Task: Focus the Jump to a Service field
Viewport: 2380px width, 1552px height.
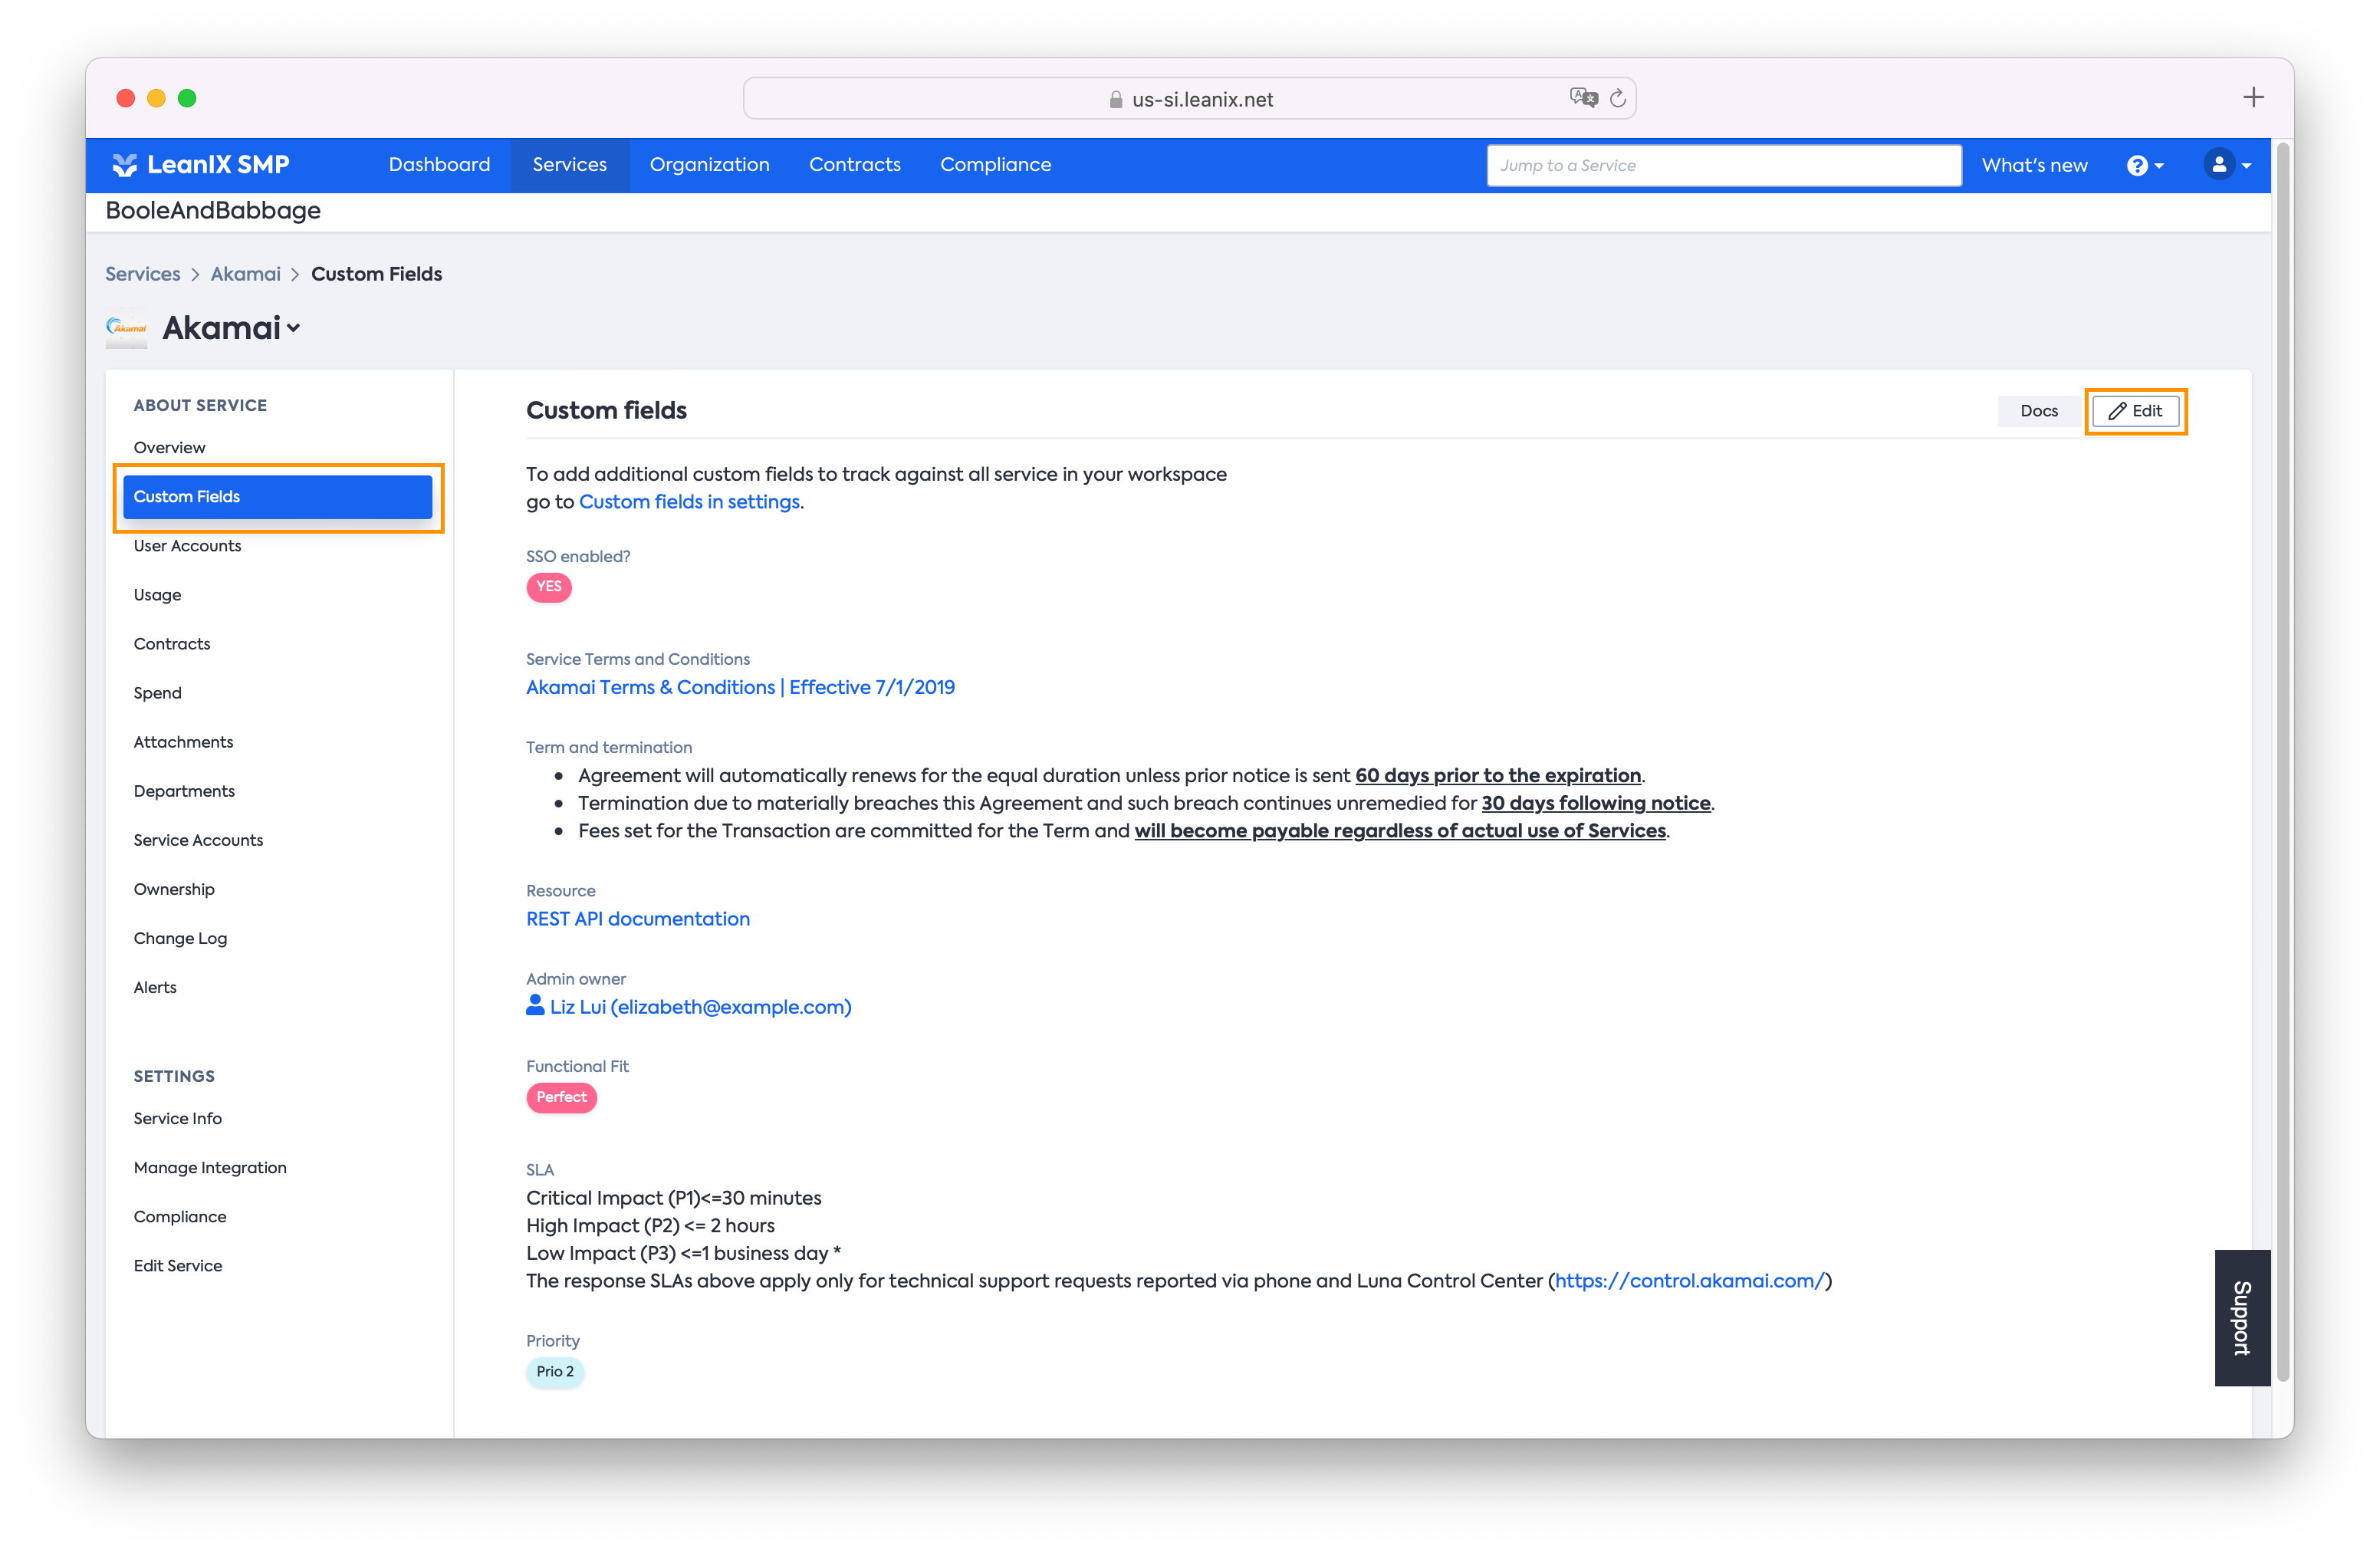Action: pos(1723,166)
